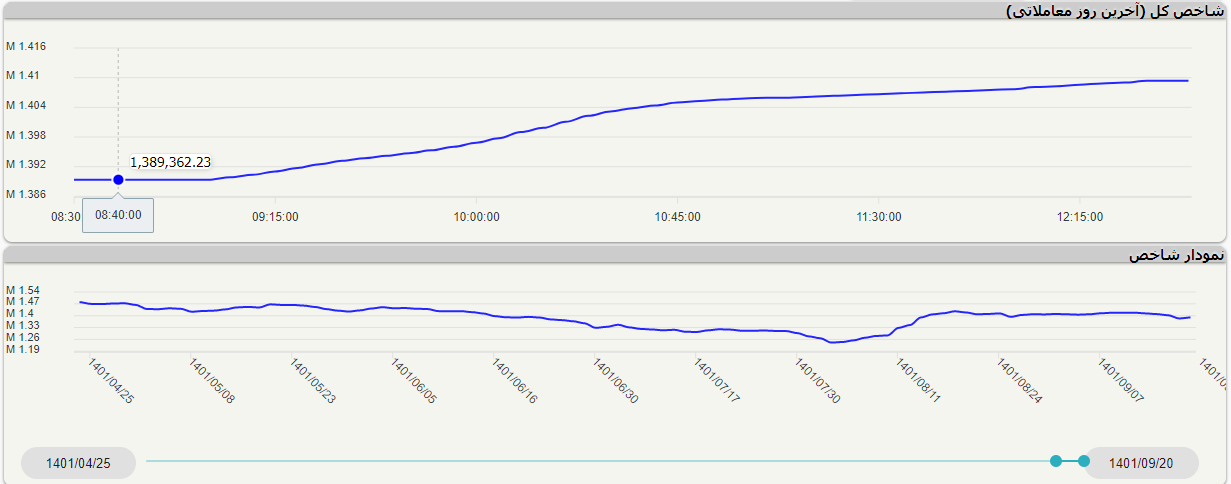Screen dimensions: 1231x484
Task: Click the M 1.416 y-axis label
Action: (26, 47)
